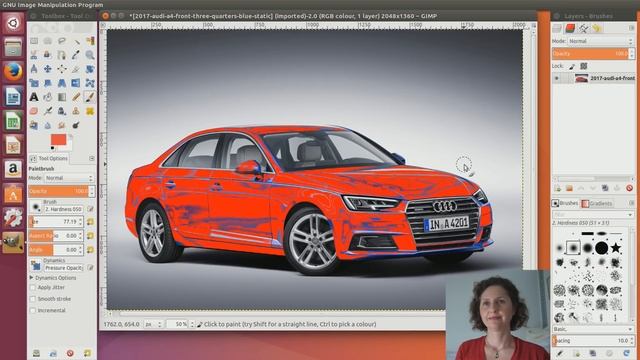The height and width of the screenshot is (360, 640).
Task: Select the Eraser tool
Action: click(34, 111)
